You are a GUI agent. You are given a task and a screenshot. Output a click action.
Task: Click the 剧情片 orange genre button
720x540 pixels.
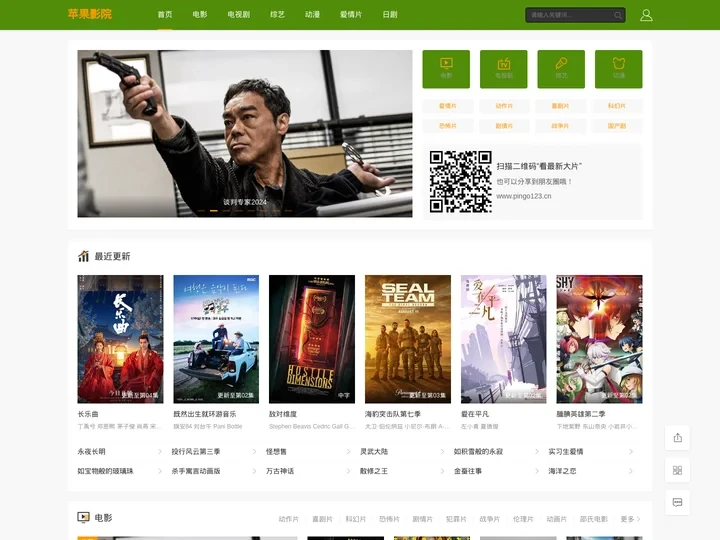tap(504, 126)
